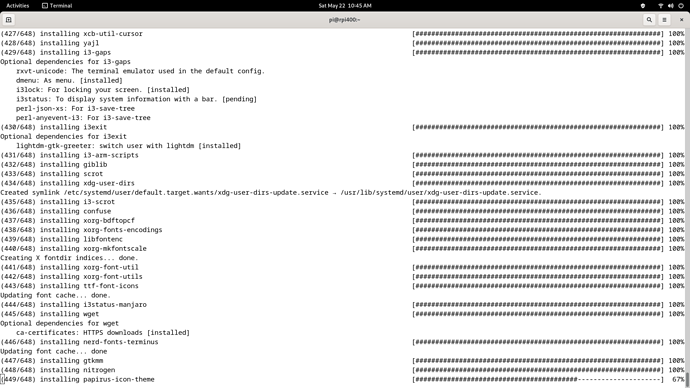
Task: Click the papirus-icon-theme 67% progress bar
Action: (537, 379)
